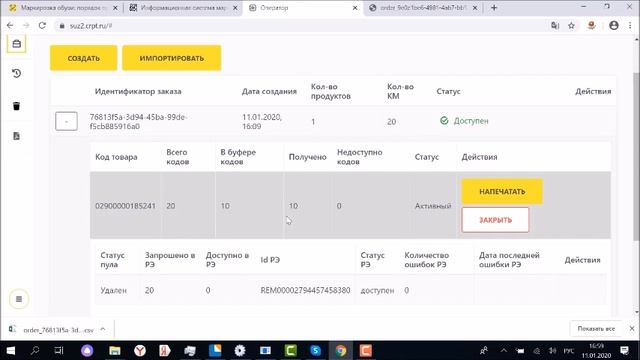Image resolution: width=640 pixels, height=360 pixels.
Task: Click the НАПЕЧАТАТЬ button
Action: (x=502, y=191)
